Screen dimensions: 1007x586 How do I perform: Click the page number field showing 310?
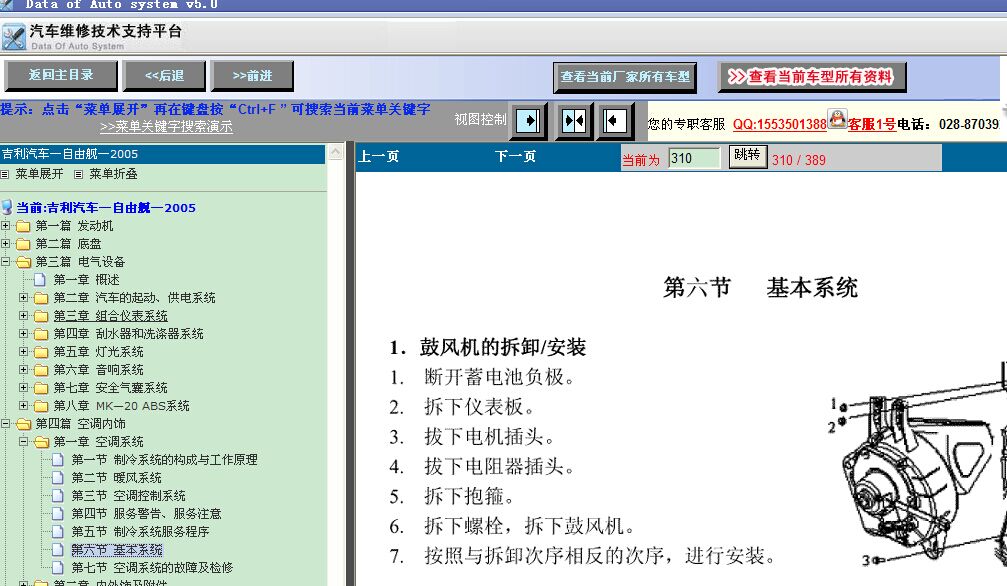[694, 158]
